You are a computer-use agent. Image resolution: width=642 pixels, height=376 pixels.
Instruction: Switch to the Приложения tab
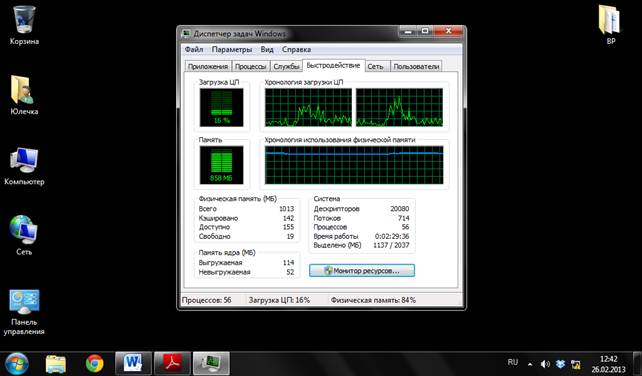(x=208, y=66)
